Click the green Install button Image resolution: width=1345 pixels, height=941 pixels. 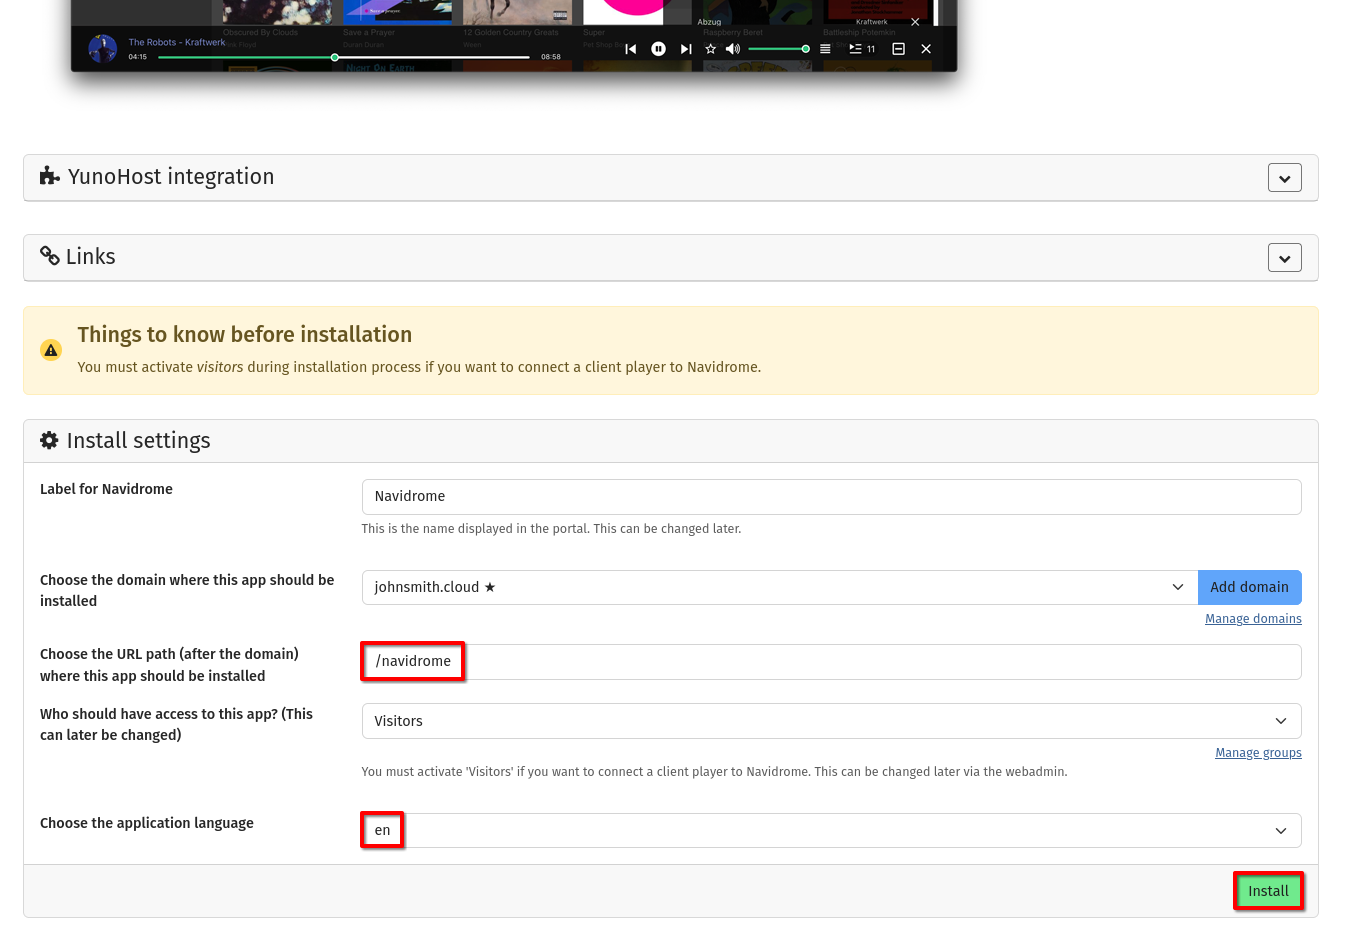[1268, 891]
